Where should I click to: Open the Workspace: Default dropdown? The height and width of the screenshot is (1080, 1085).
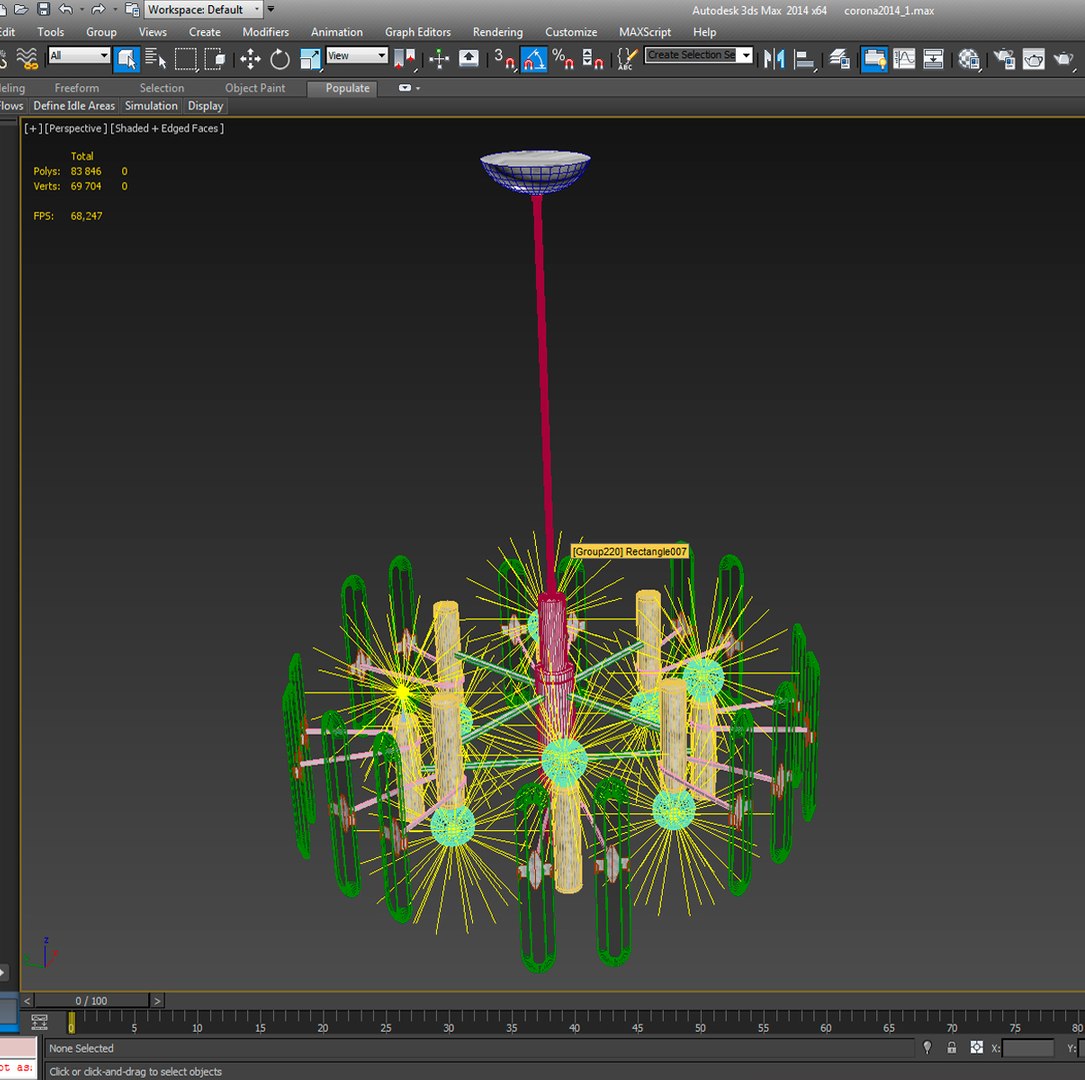pos(203,10)
